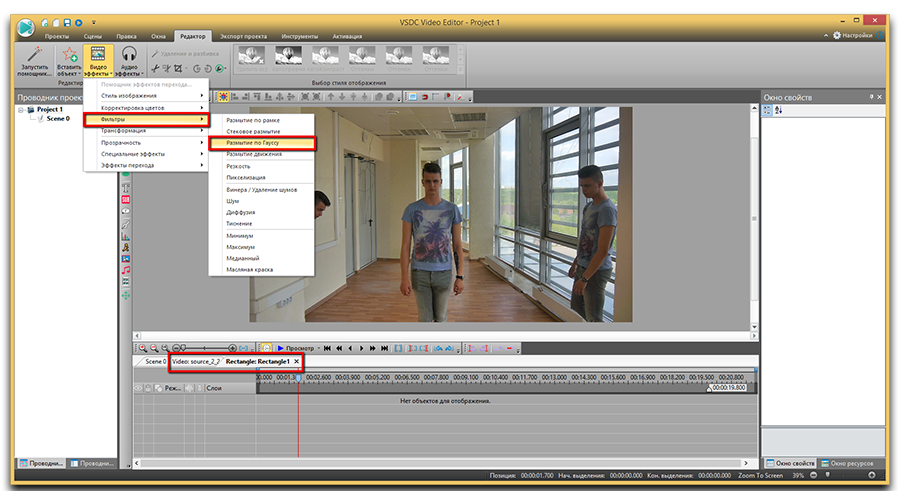This screenshot has height=491, width=900.
Task: Jump to the timeline end with skip-forward button
Action: pyautogui.click(x=385, y=348)
